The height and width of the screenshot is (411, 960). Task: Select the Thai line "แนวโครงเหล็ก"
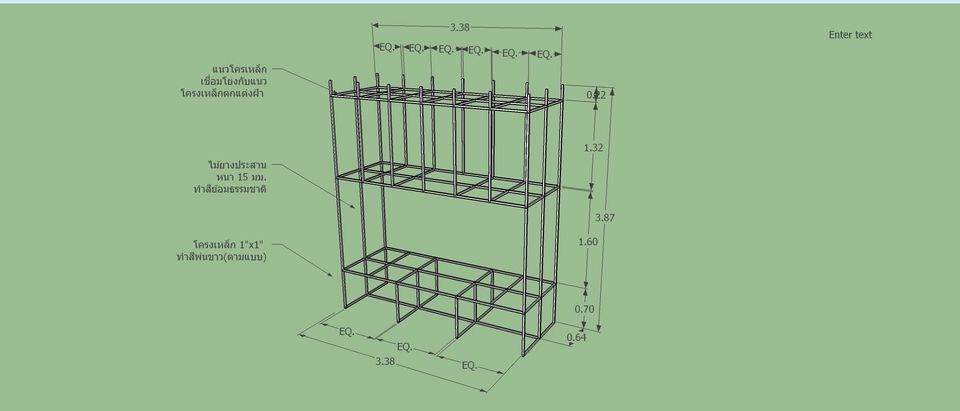(x=239, y=69)
